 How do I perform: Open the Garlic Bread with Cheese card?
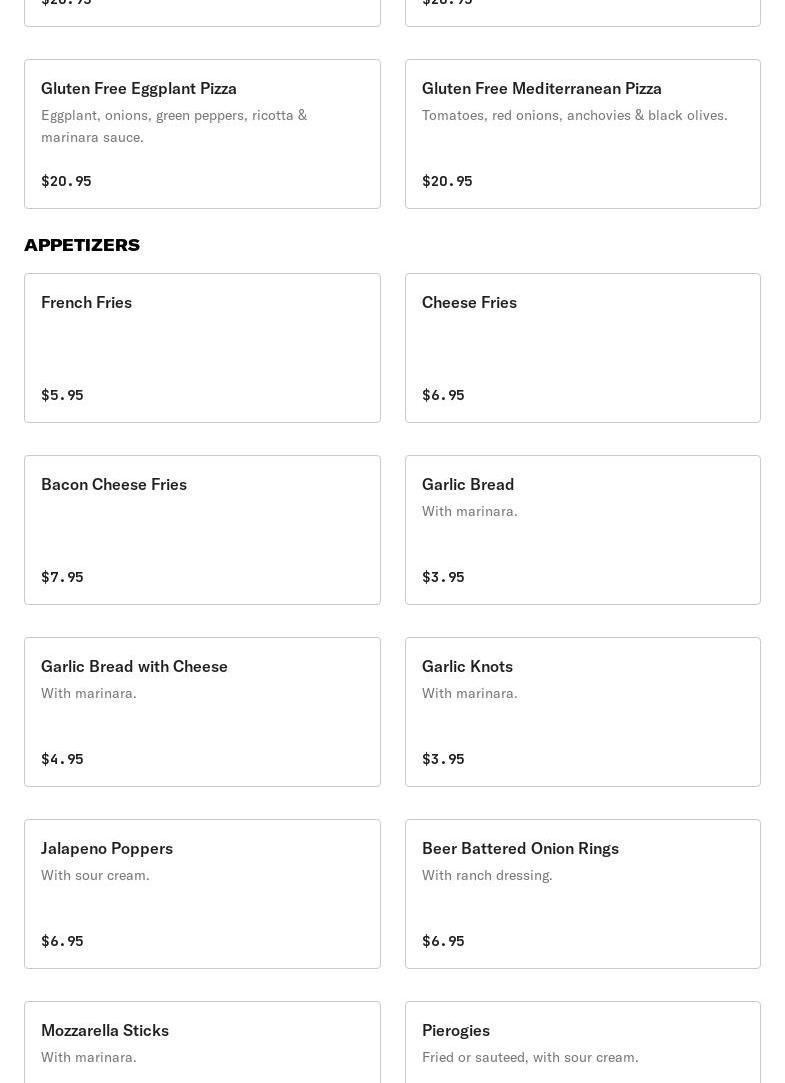202,711
